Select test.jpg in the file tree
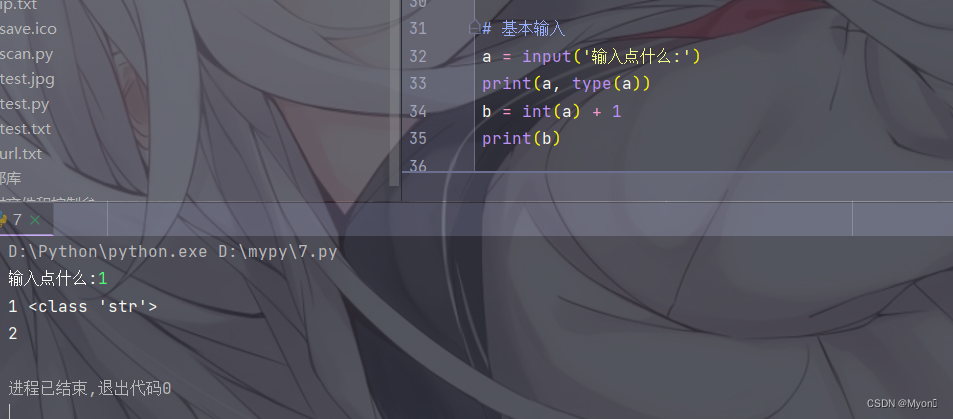 27,79
